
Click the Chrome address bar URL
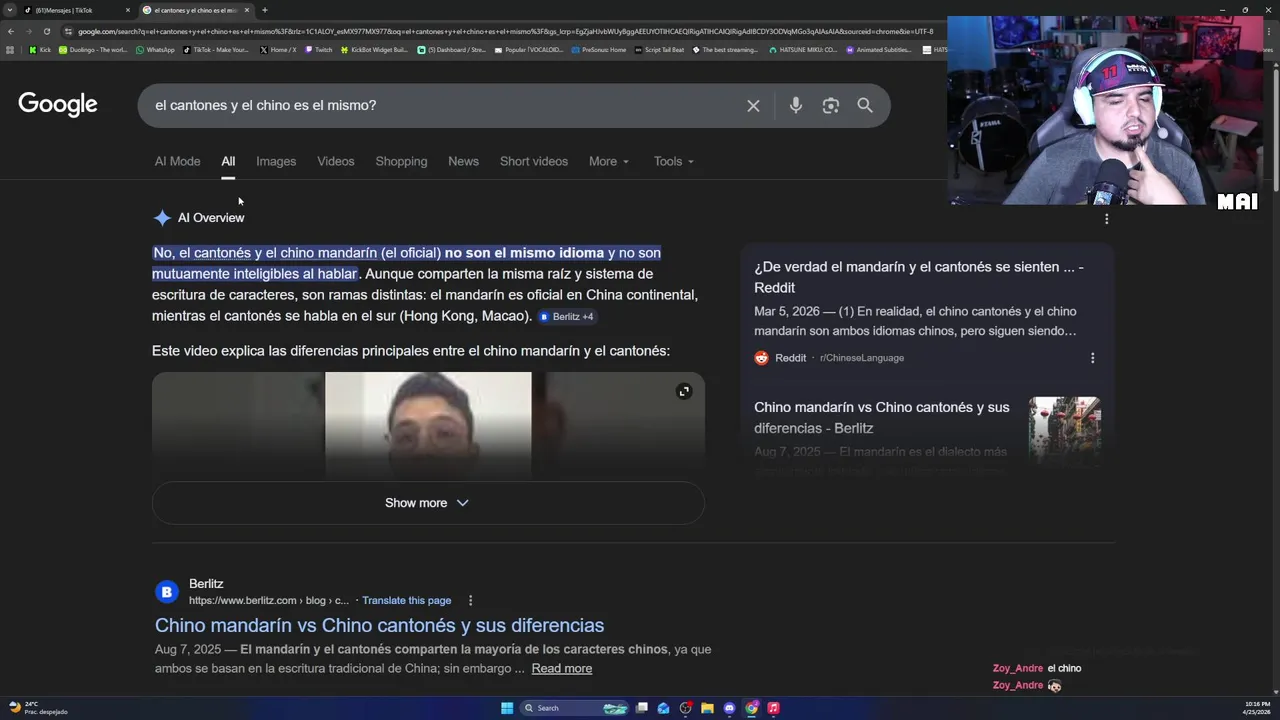(505, 31)
